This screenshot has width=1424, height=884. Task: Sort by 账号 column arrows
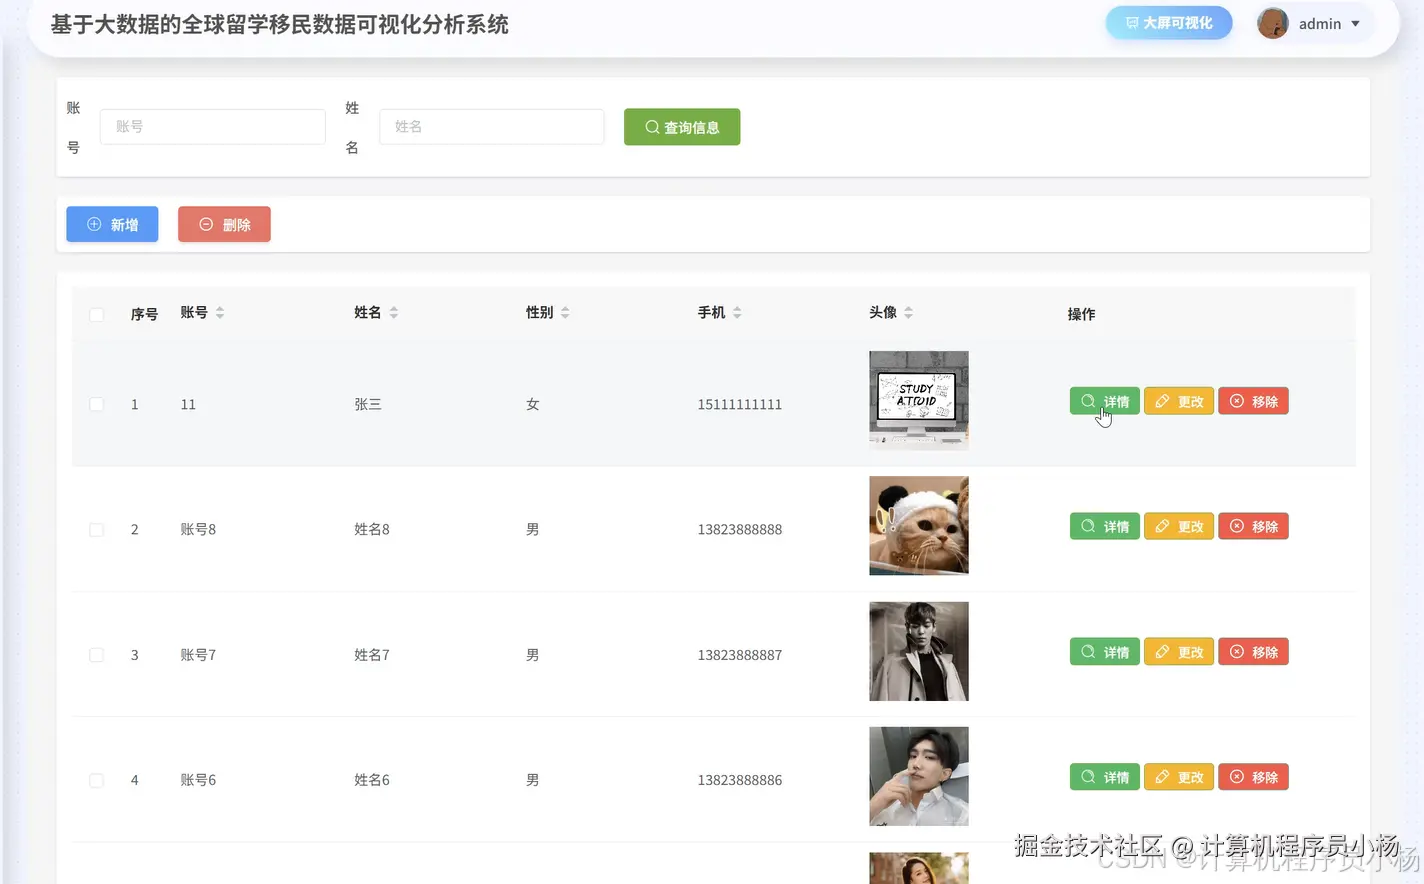coord(220,313)
